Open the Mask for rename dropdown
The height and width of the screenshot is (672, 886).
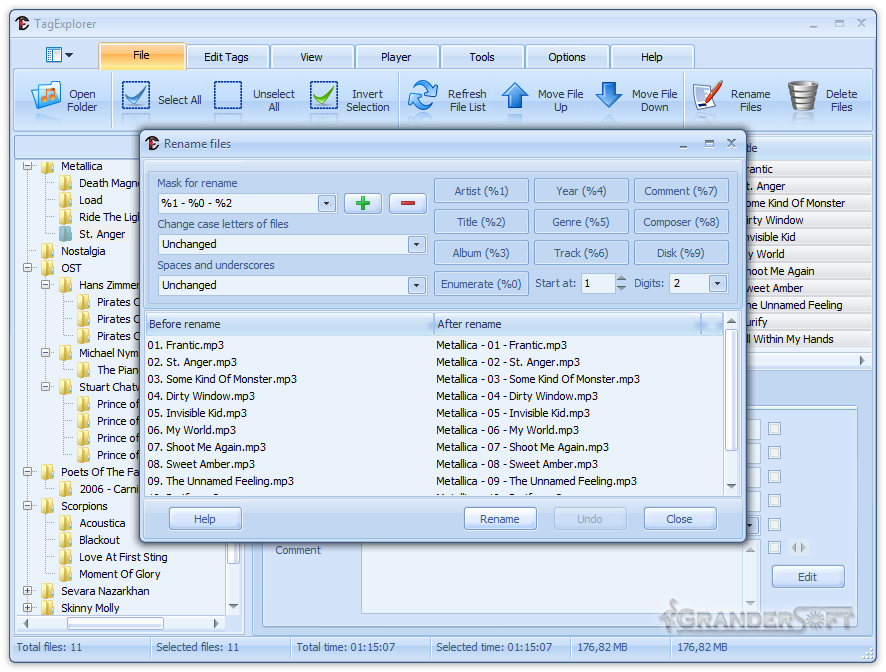coord(326,203)
